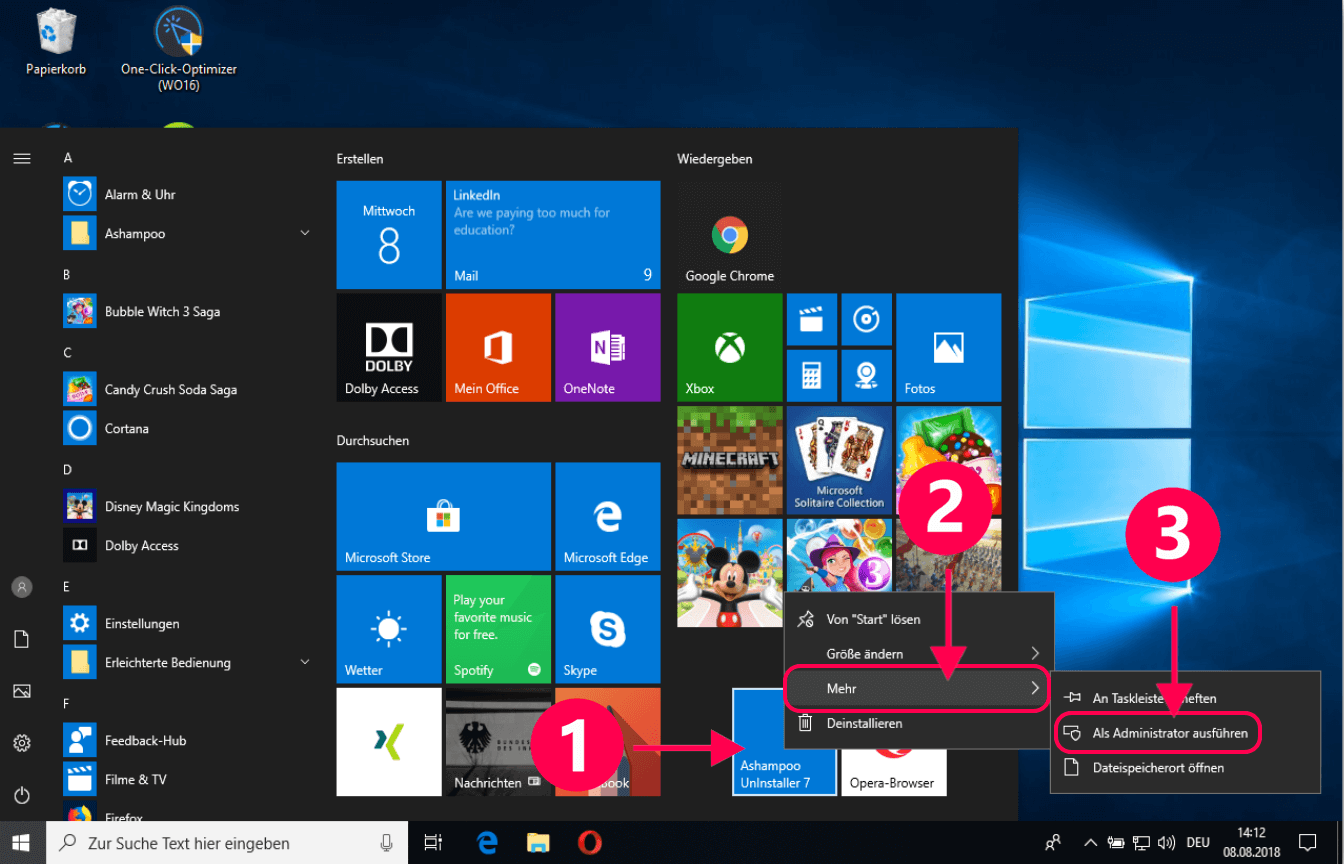1344x864 pixels.
Task: Start Cortana from the app list
Action: [188, 428]
